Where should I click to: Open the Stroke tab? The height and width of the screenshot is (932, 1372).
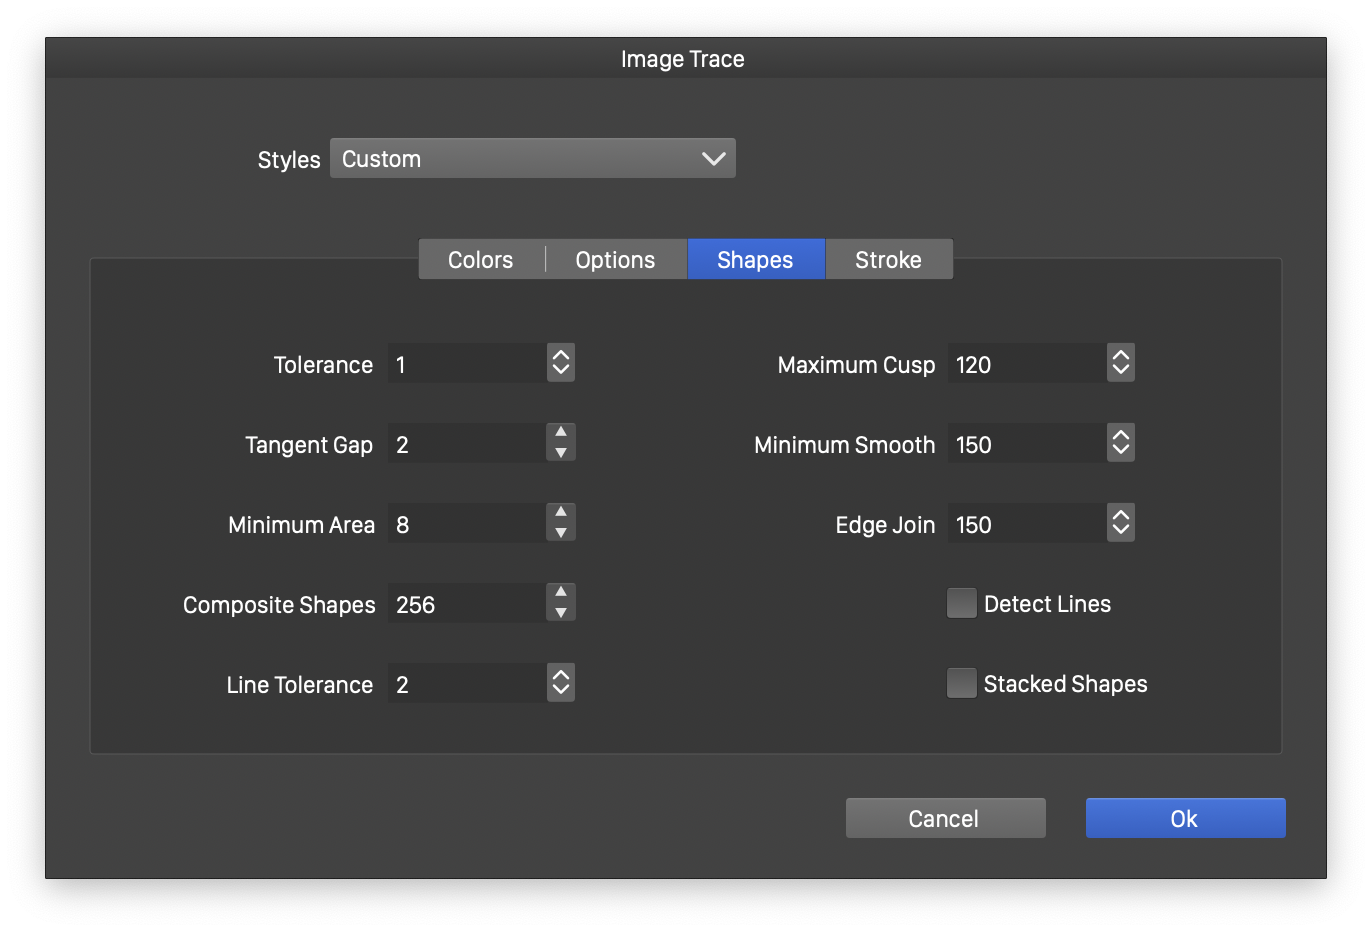pyautogui.click(x=888, y=260)
